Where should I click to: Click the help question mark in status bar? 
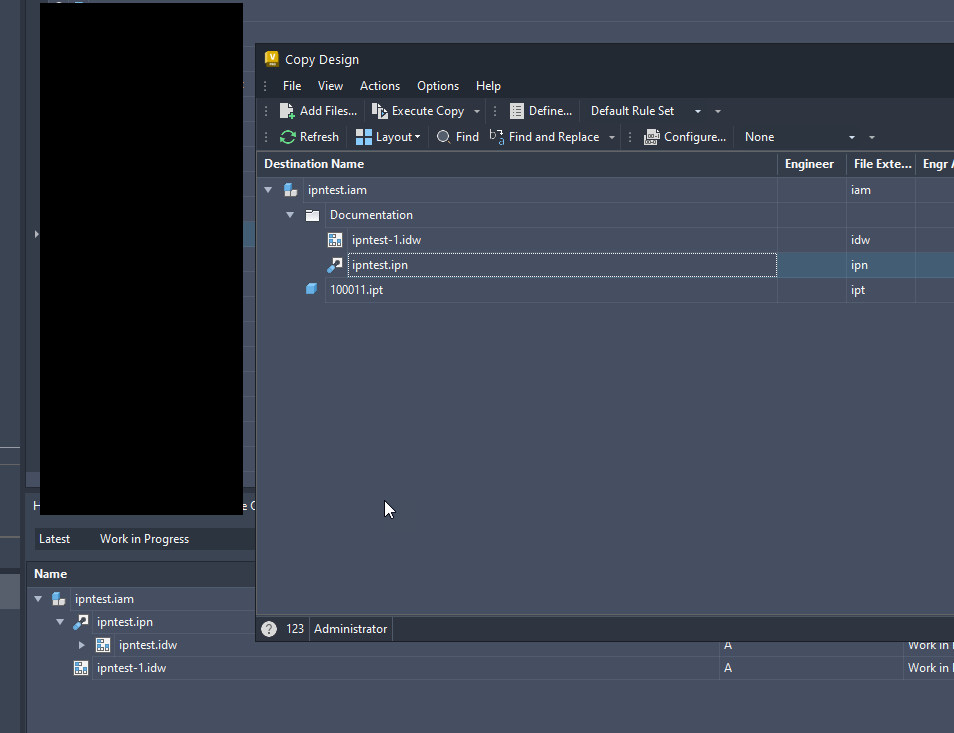coord(270,629)
